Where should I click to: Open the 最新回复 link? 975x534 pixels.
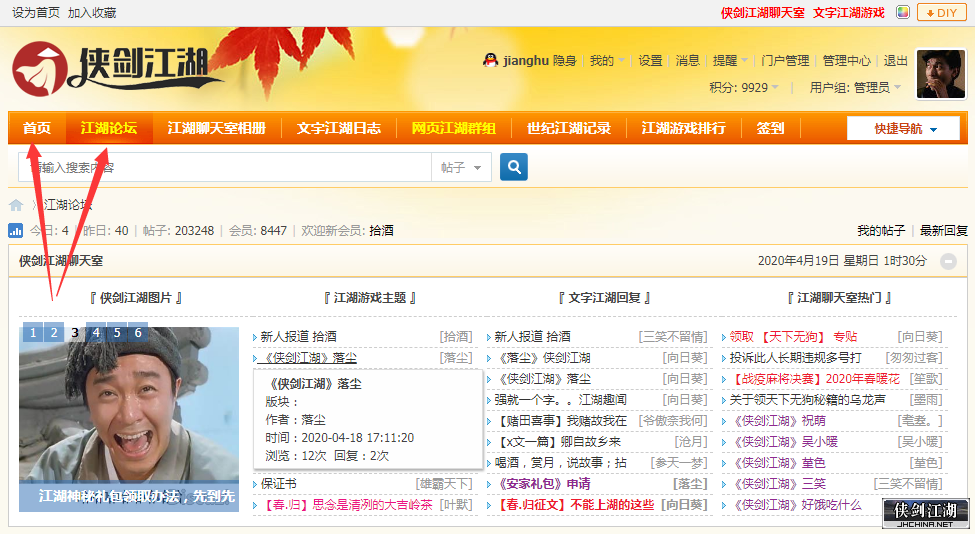(944, 231)
